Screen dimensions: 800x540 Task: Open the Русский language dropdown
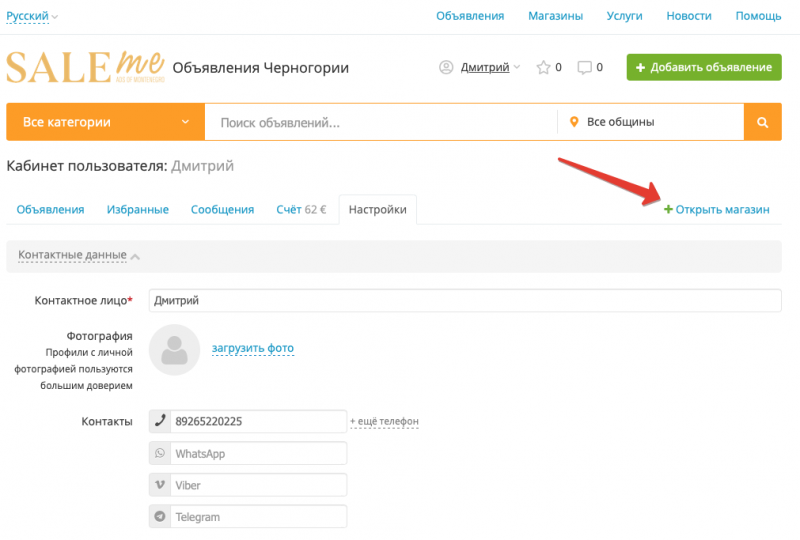(x=33, y=16)
